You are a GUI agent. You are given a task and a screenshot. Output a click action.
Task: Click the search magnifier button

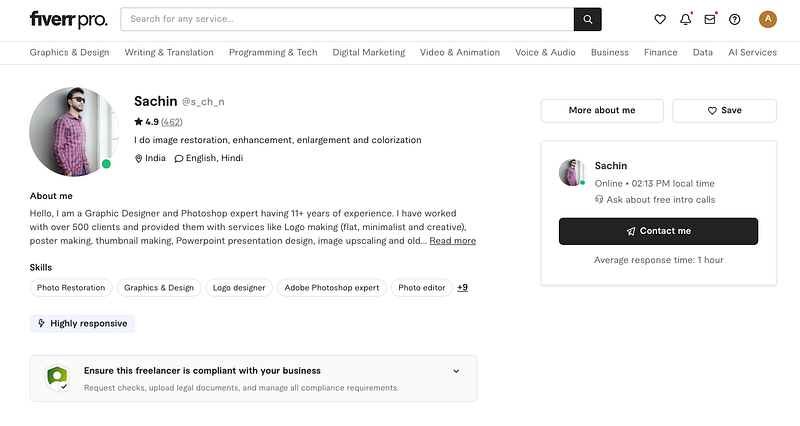coord(587,19)
